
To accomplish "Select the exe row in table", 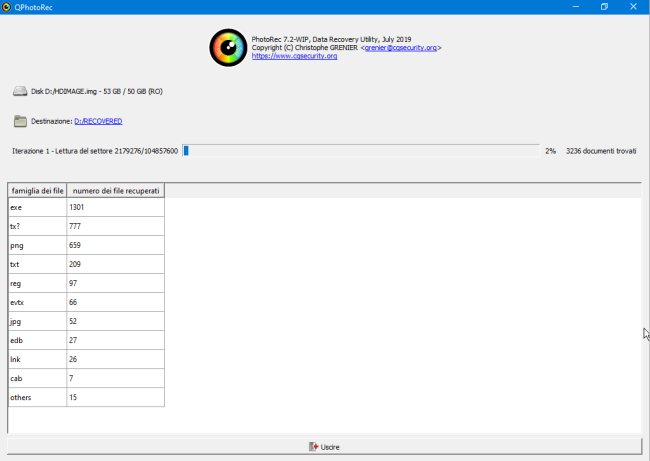I will pyautogui.click(x=86, y=207).
